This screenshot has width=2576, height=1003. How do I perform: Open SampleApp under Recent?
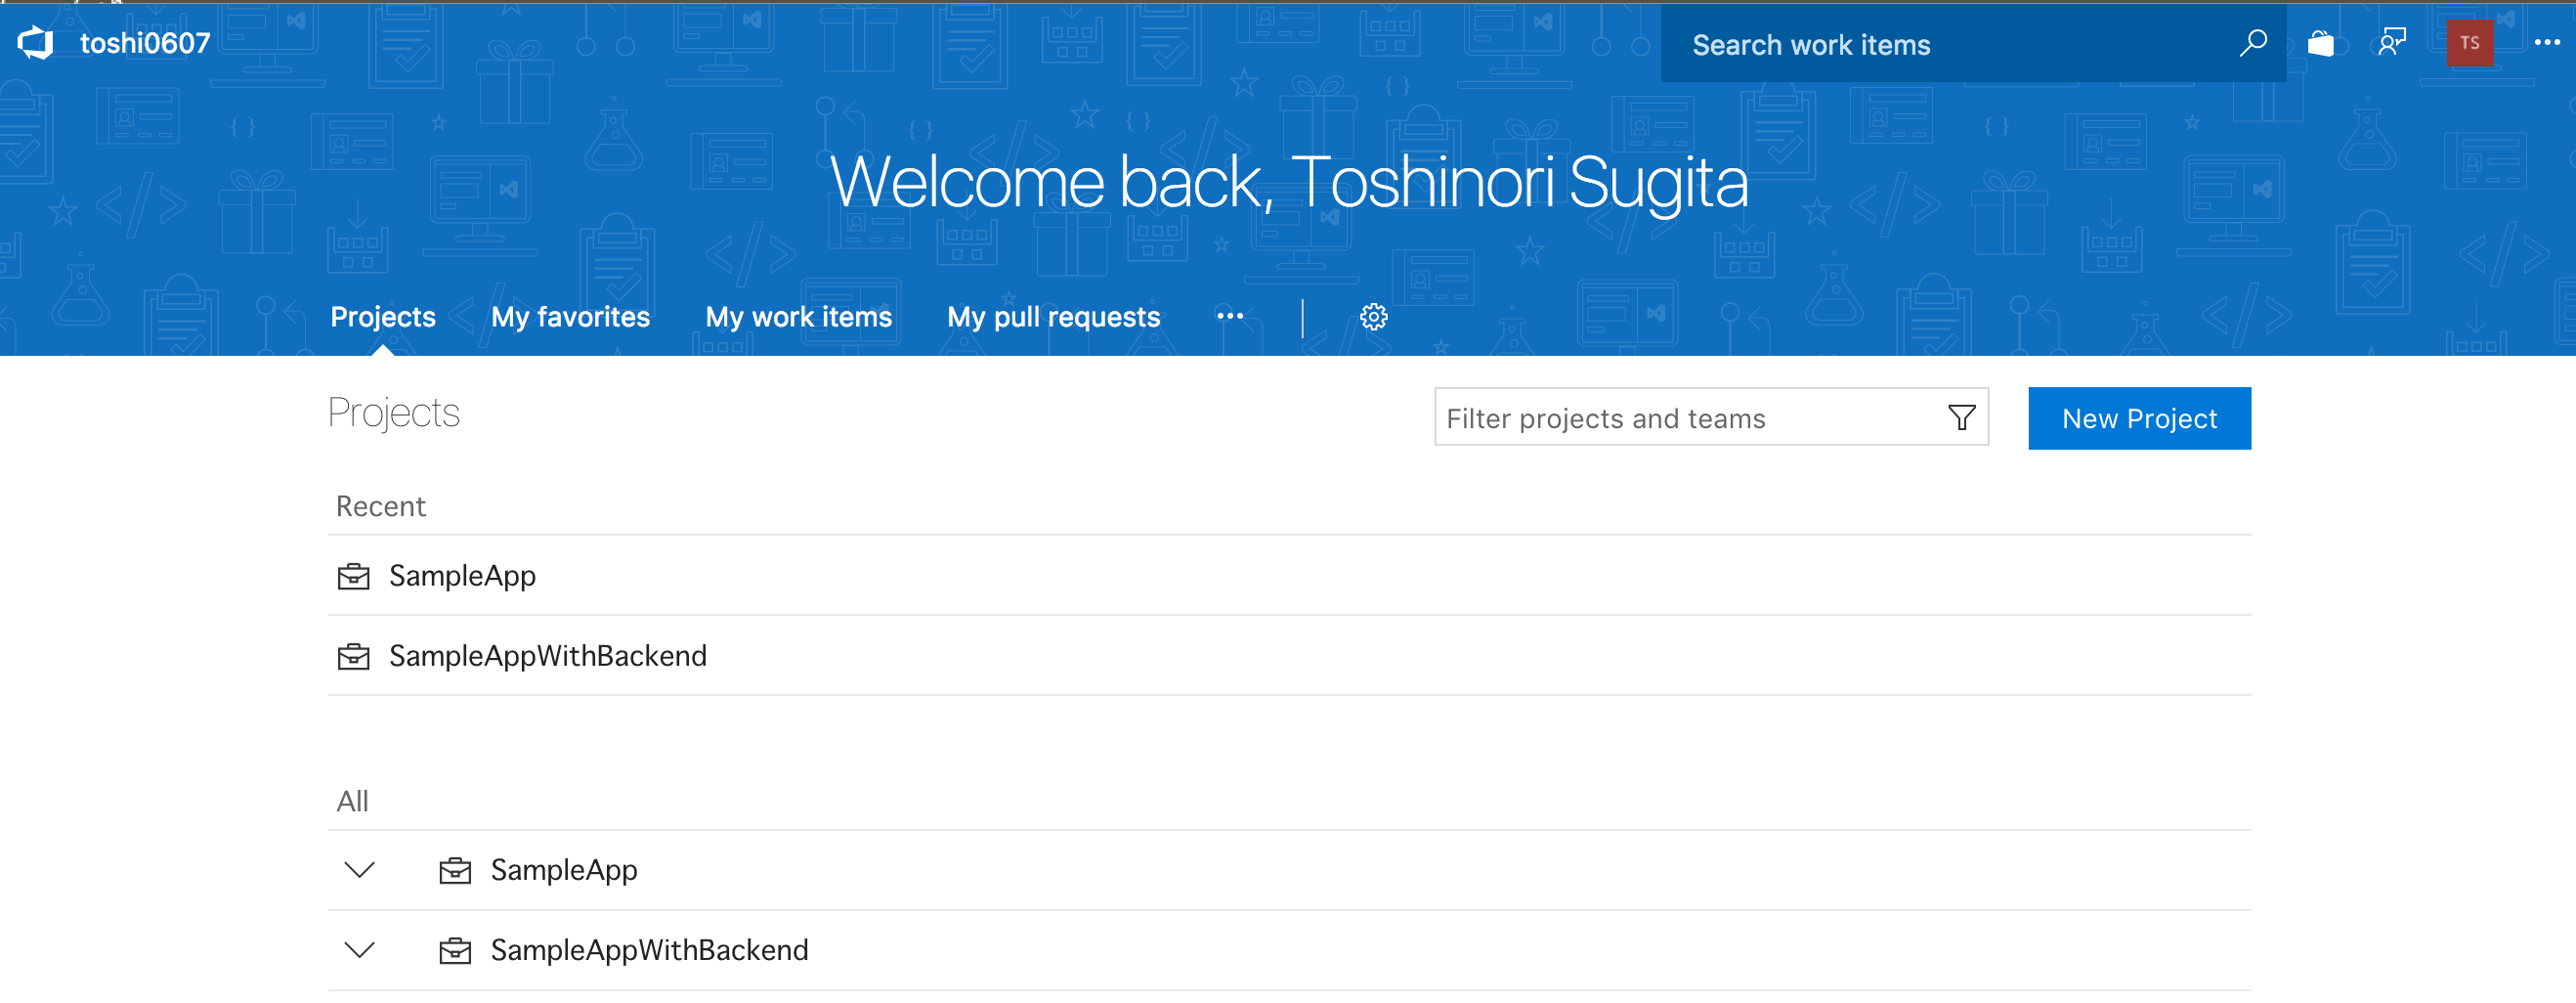click(x=462, y=576)
